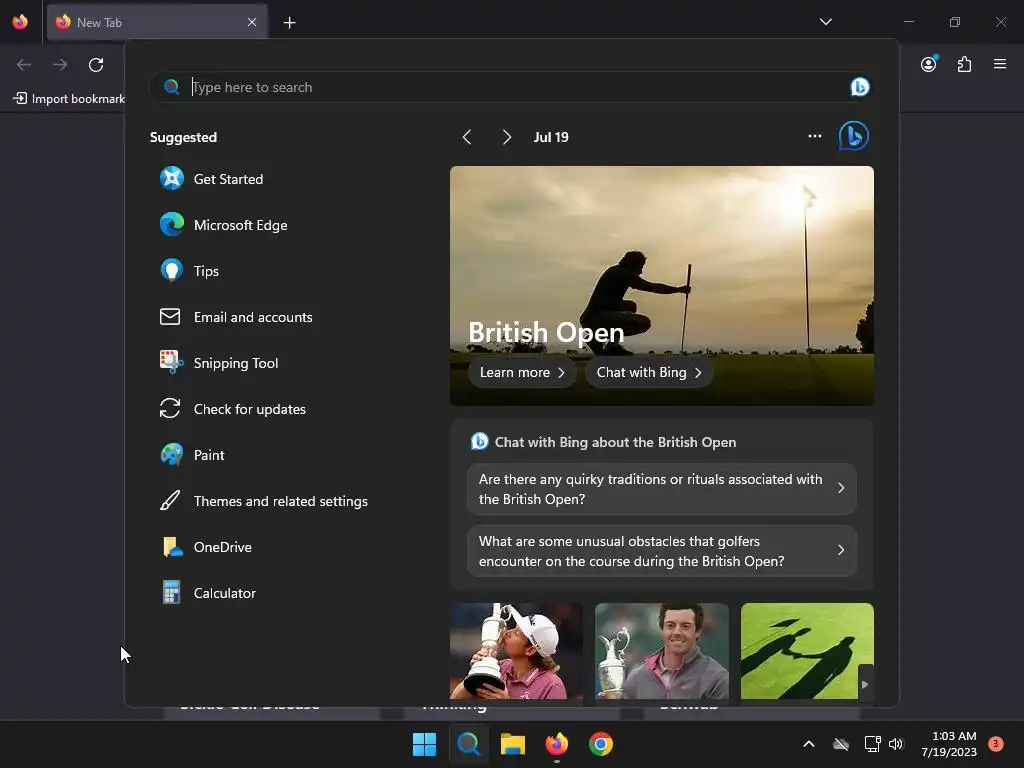
Task: Open Firefox from the taskbar
Action: tap(556, 744)
